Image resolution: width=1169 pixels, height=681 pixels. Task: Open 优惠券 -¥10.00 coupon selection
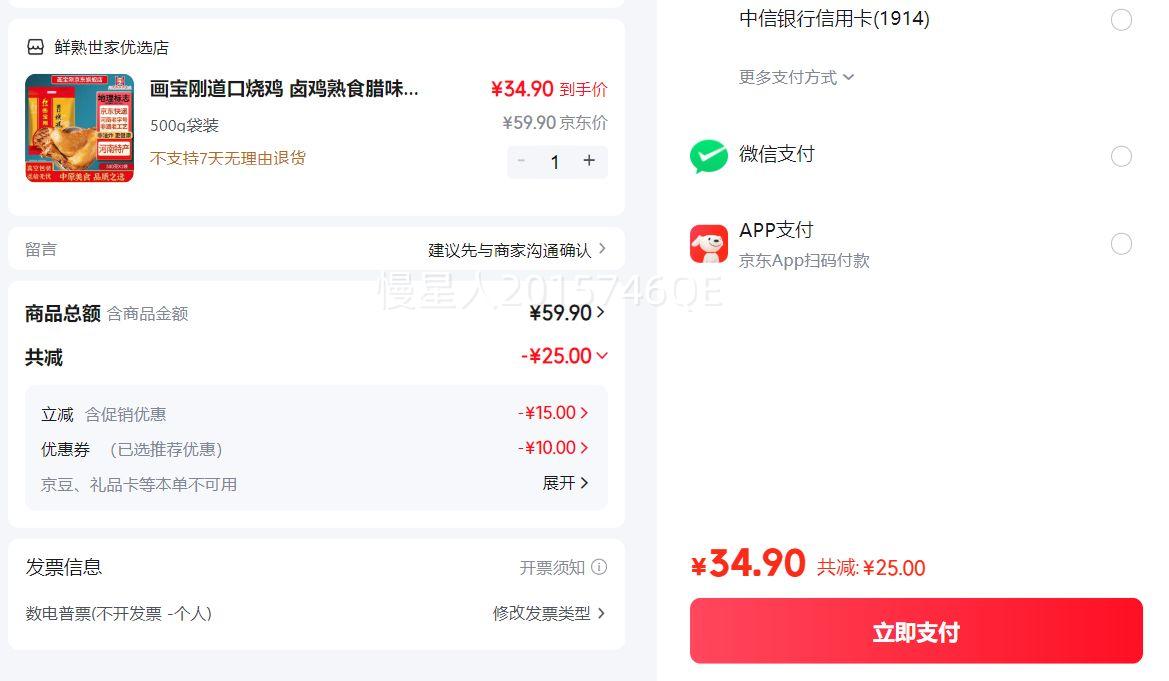pos(553,448)
